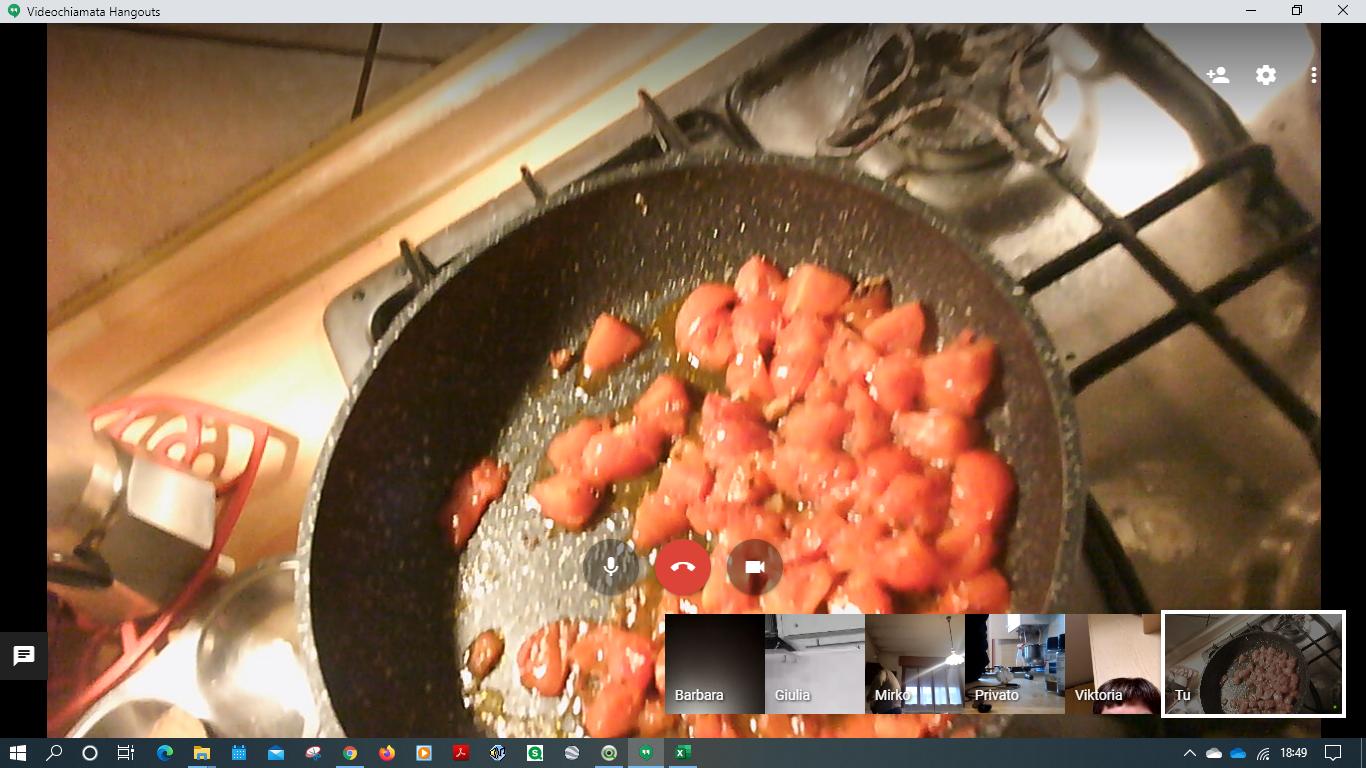Image resolution: width=1366 pixels, height=768 pixels.
Task: Open the grey globe app on taskbar
Action: point(572,753)
